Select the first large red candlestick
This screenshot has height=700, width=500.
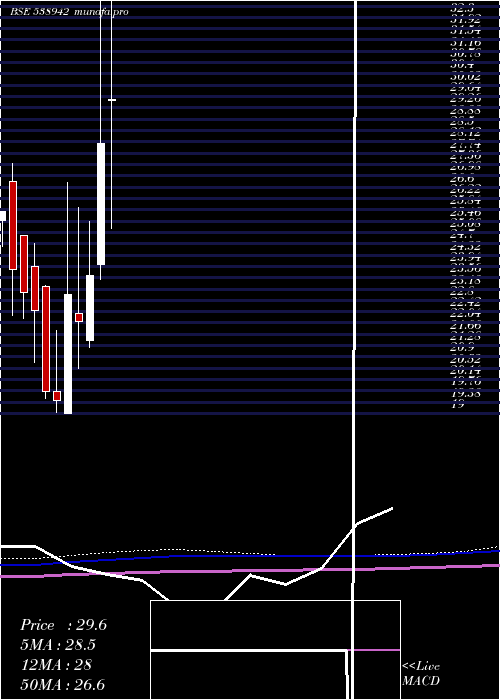tap(13, 225)
